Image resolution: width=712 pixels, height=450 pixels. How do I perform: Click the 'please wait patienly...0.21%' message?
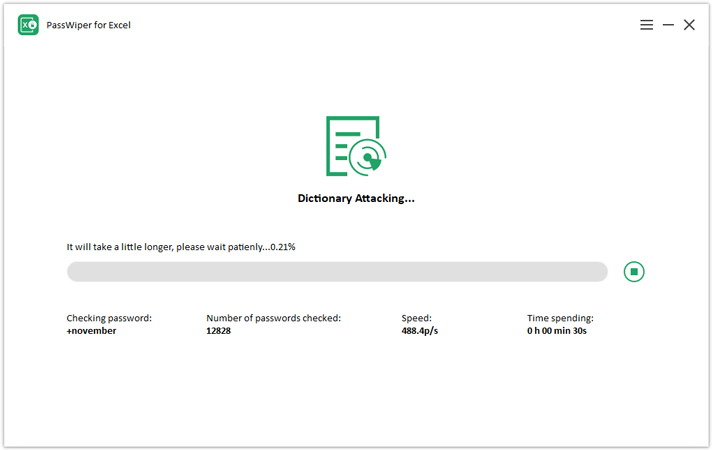pos(236,247)
